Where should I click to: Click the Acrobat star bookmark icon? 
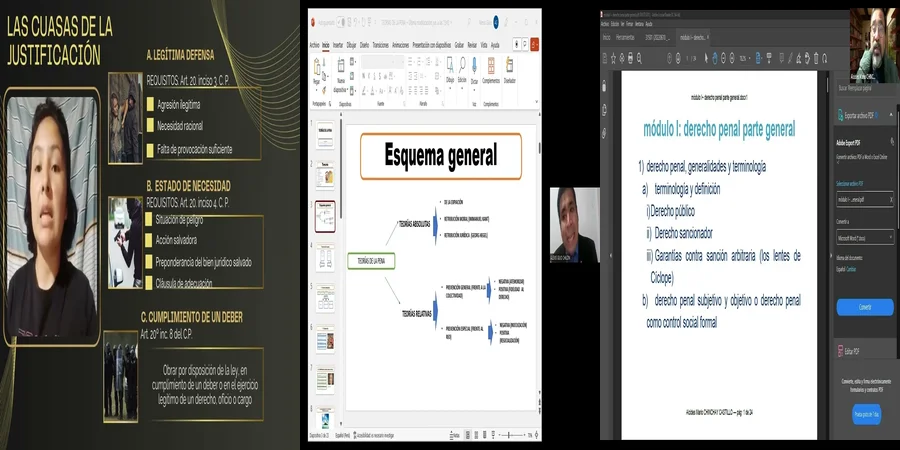coord(614,58)
